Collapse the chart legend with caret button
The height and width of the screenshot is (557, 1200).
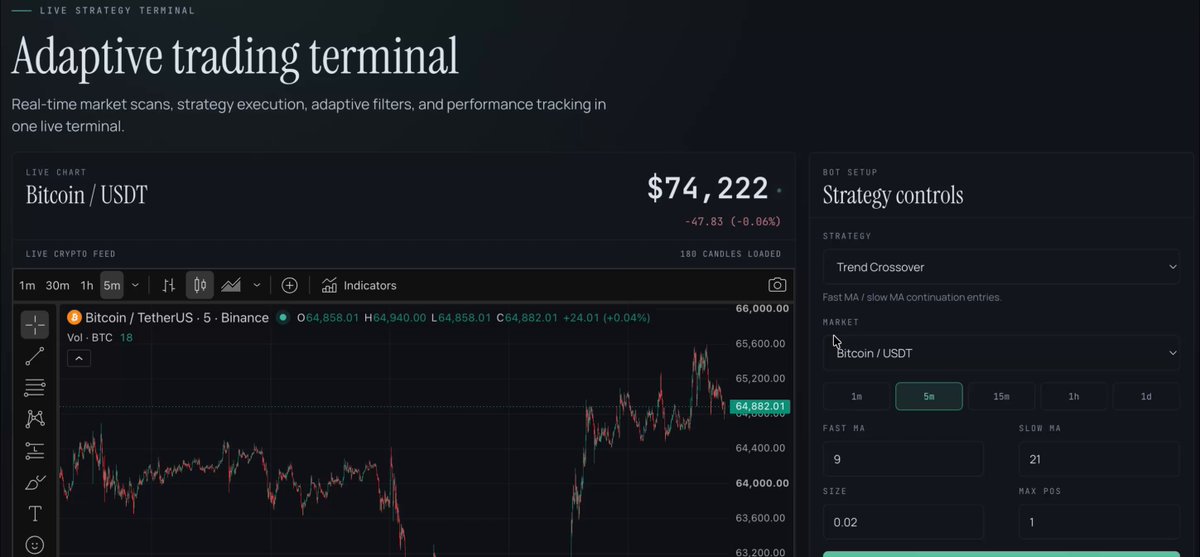coord(79,358)
